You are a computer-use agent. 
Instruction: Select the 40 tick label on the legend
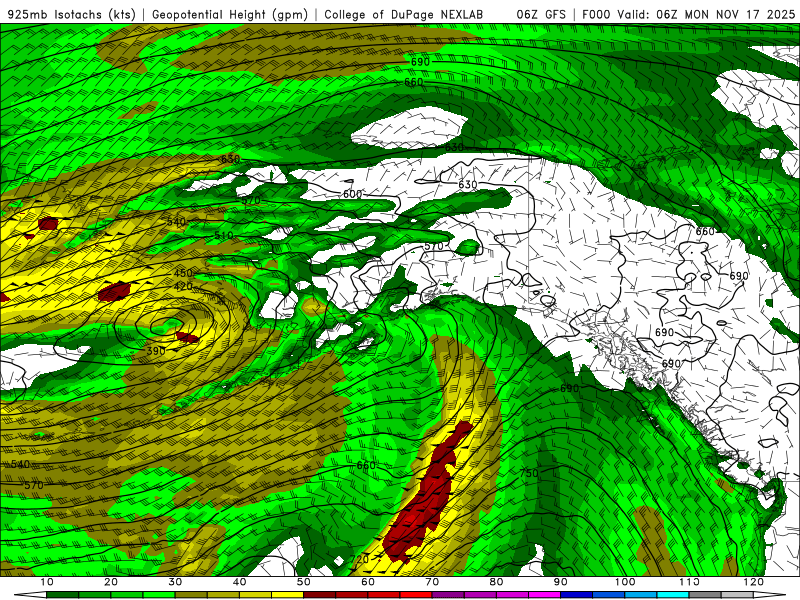coord(239,582)
